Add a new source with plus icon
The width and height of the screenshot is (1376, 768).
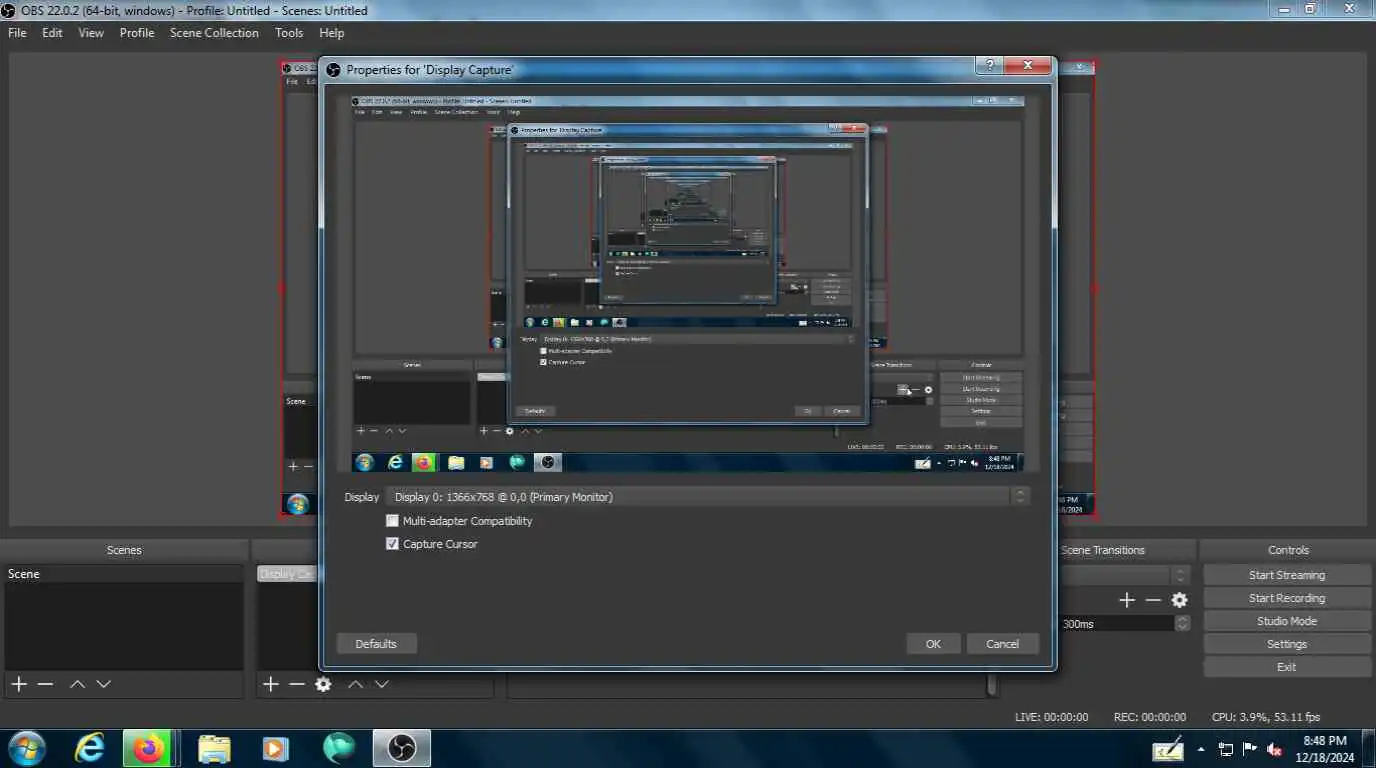270,684
